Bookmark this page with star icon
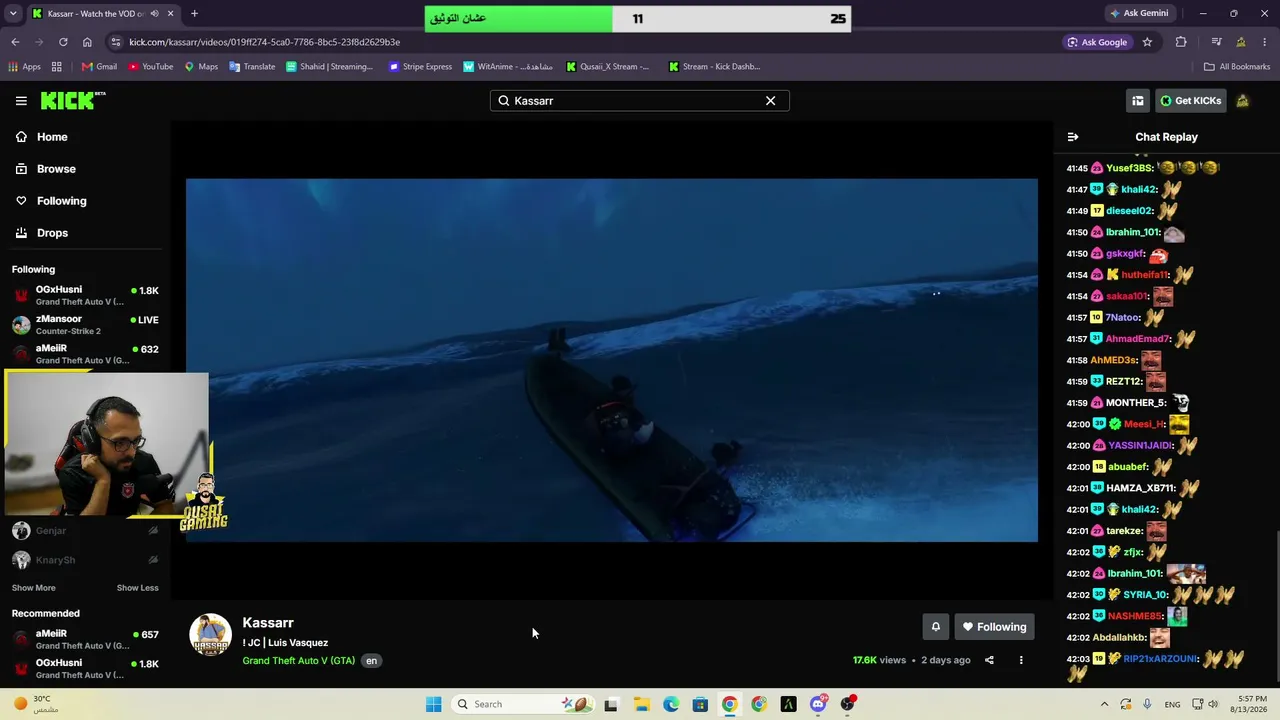Image resolution: width=1280 pixels, height=720 pixels. (1147, 42)
